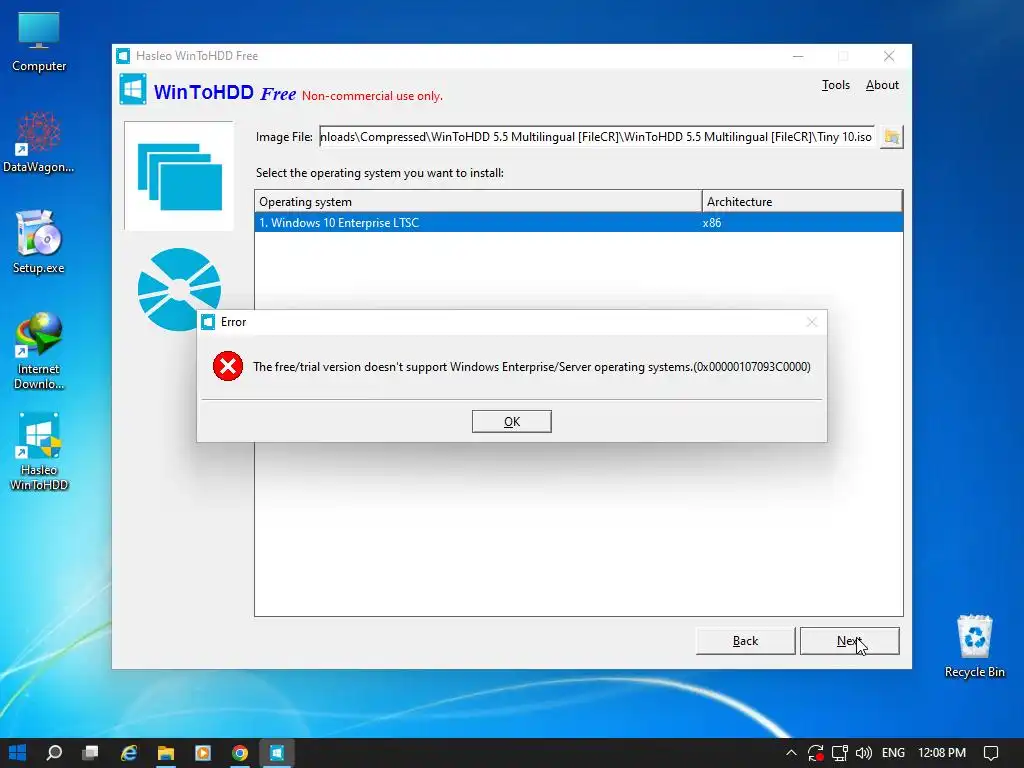Viewport: 1024px width, 768px height.
Task: Click the WinToHDD Windows logo icon
Action: 133,89
